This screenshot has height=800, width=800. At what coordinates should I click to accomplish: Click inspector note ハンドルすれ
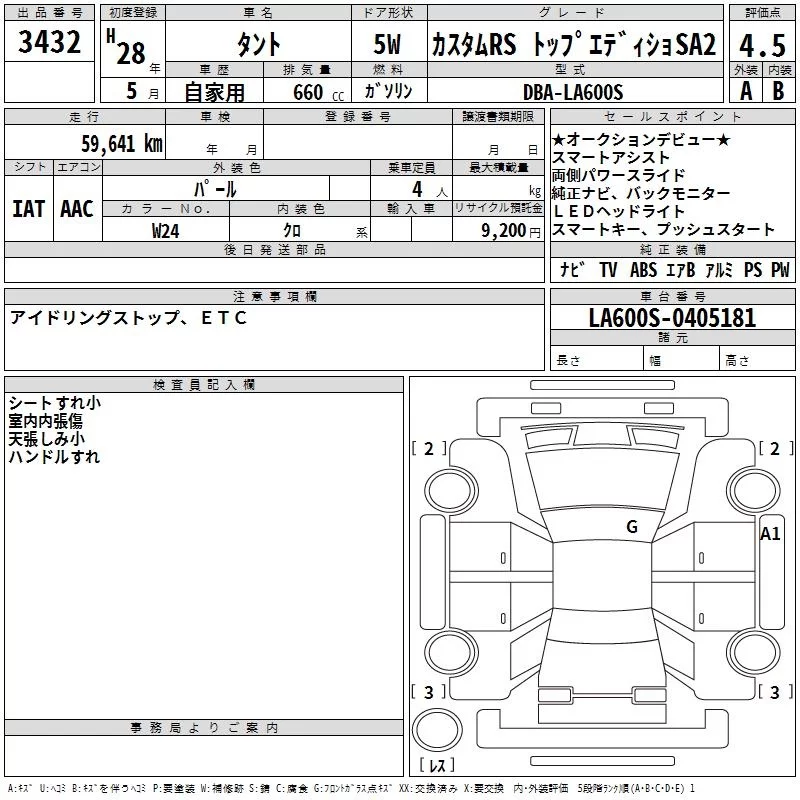click(x=54, y=456)
